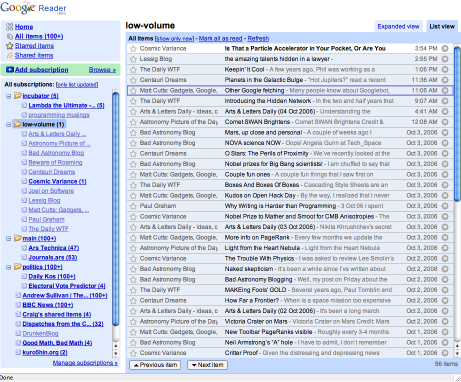The width and height of the screenshot is (461, 382).
Task: Click the arrow icon on the Keepin' It Cool row
Action: (x=445, y=69)
